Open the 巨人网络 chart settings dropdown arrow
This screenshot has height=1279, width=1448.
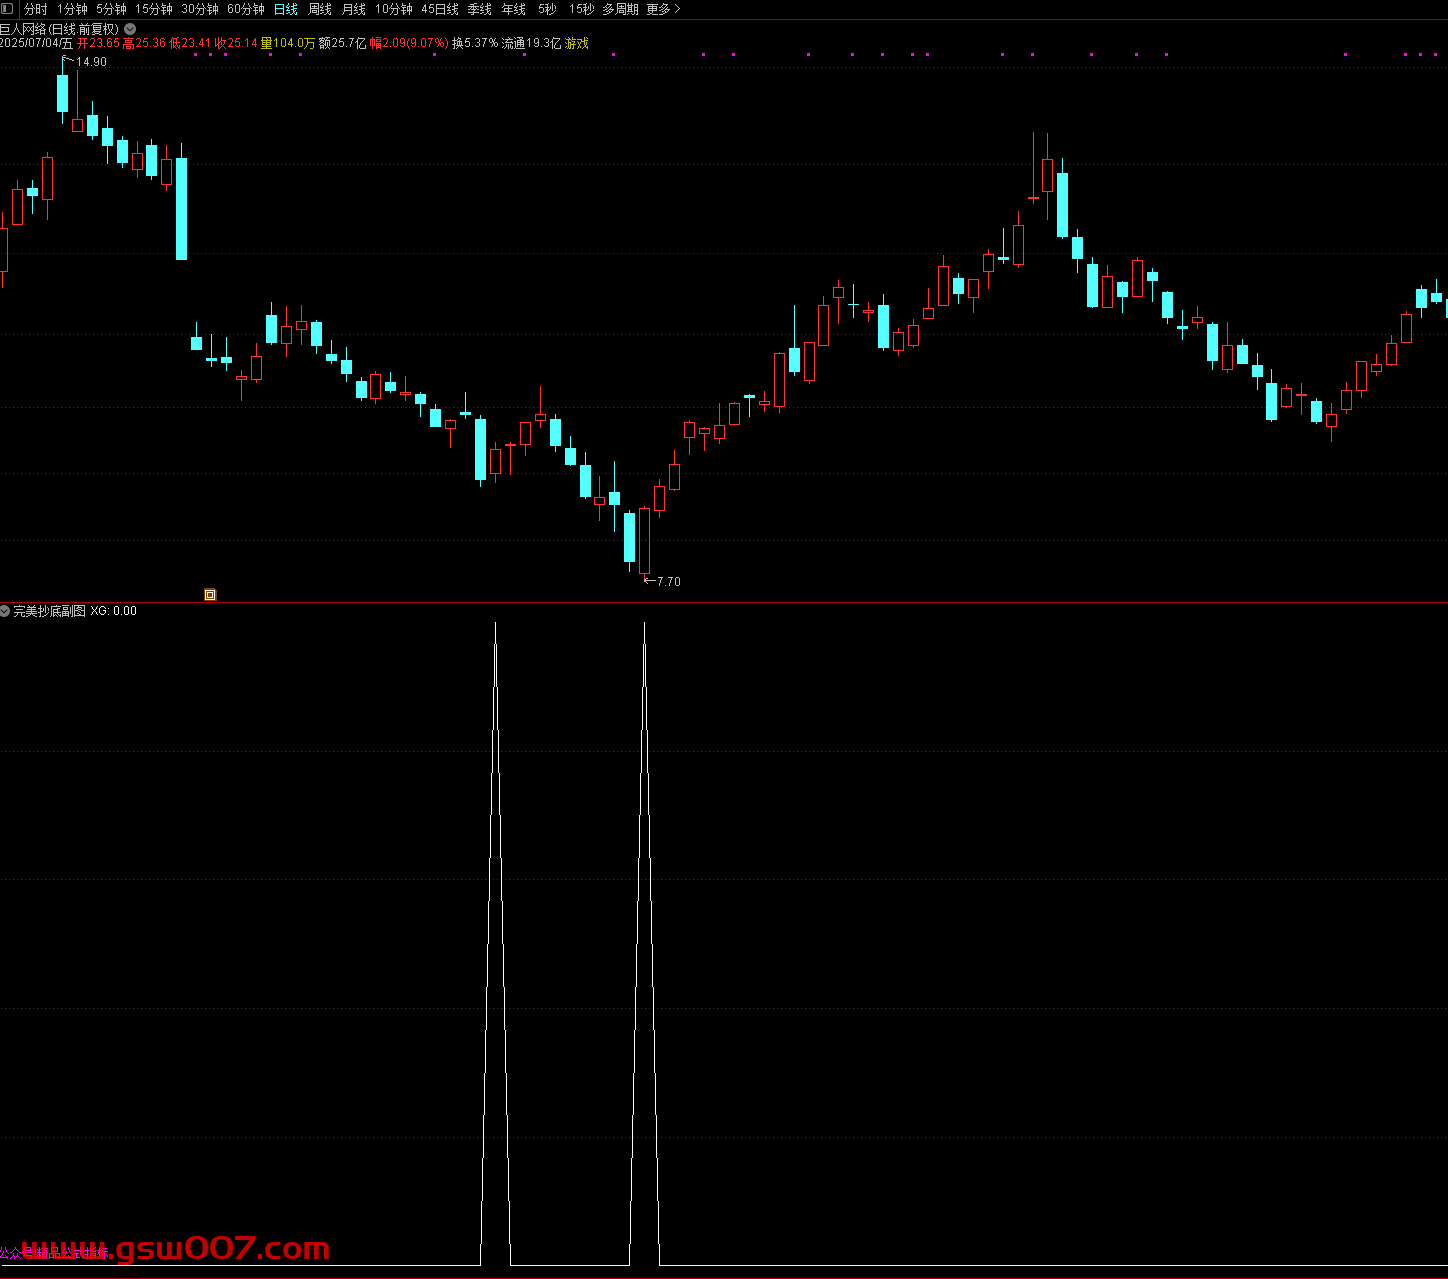tap(130, 29)
